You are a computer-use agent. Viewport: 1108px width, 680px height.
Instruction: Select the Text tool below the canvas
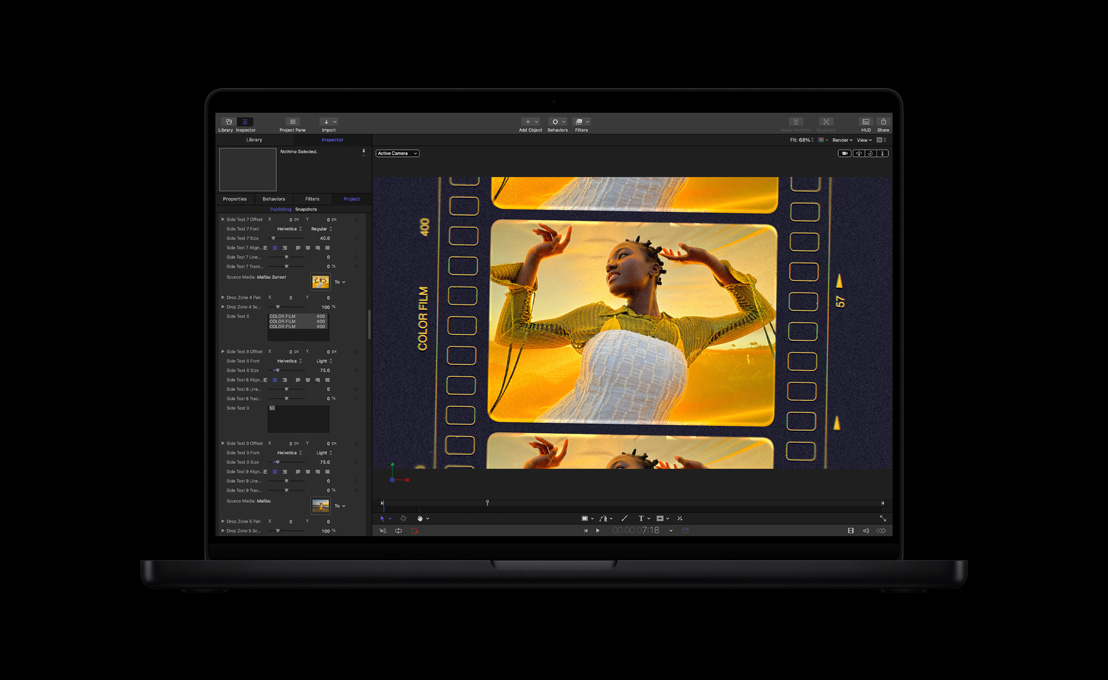click(641, 518)
